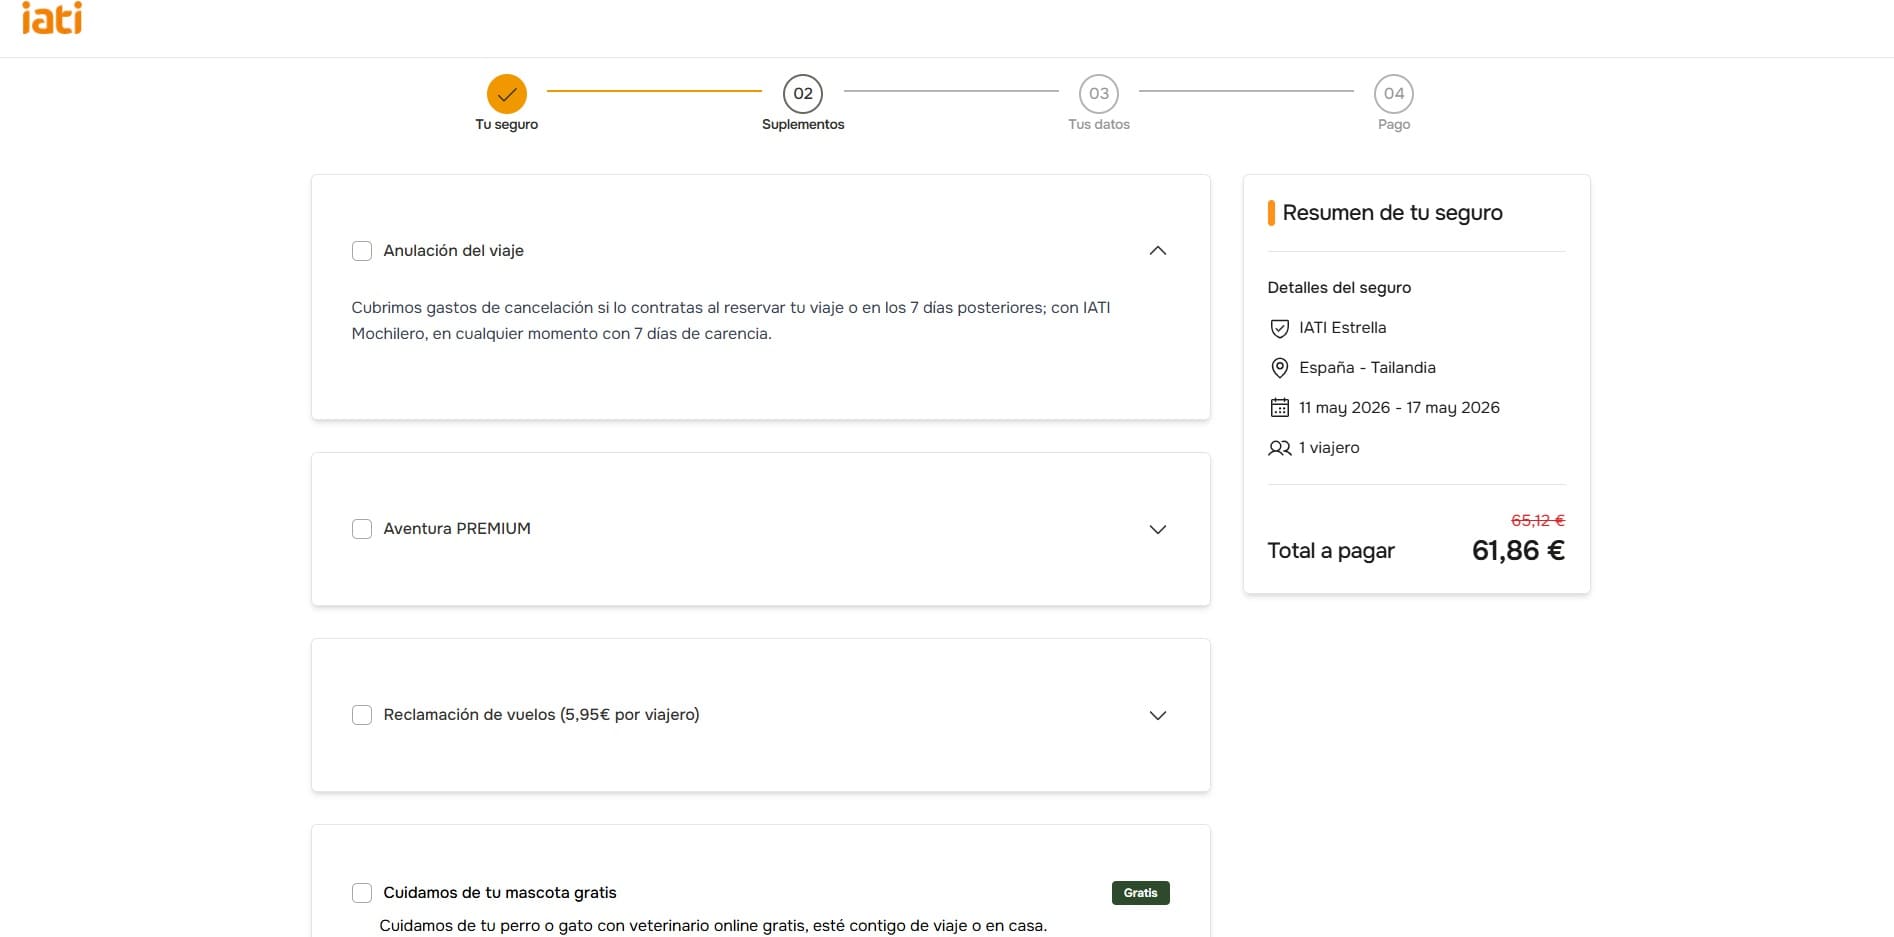This screenshot has height=937, width=1894.
Task: Click the Total a pagar label
Action: pos(1331,551)
